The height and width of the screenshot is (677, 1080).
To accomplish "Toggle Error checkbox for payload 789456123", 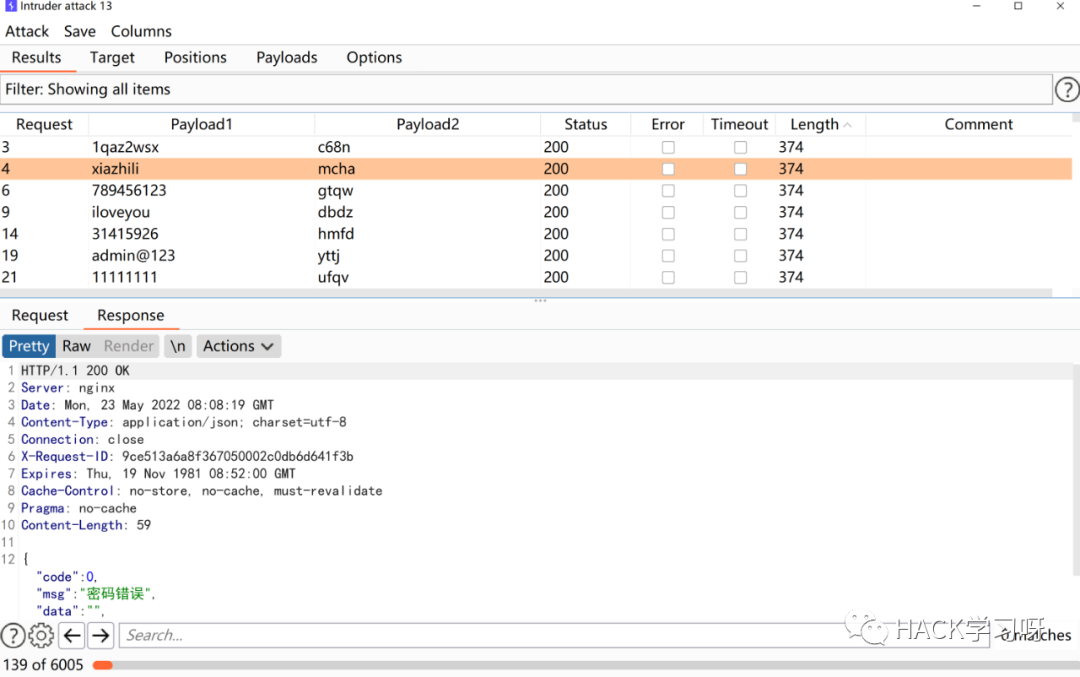I will click(x=668, y=191).
